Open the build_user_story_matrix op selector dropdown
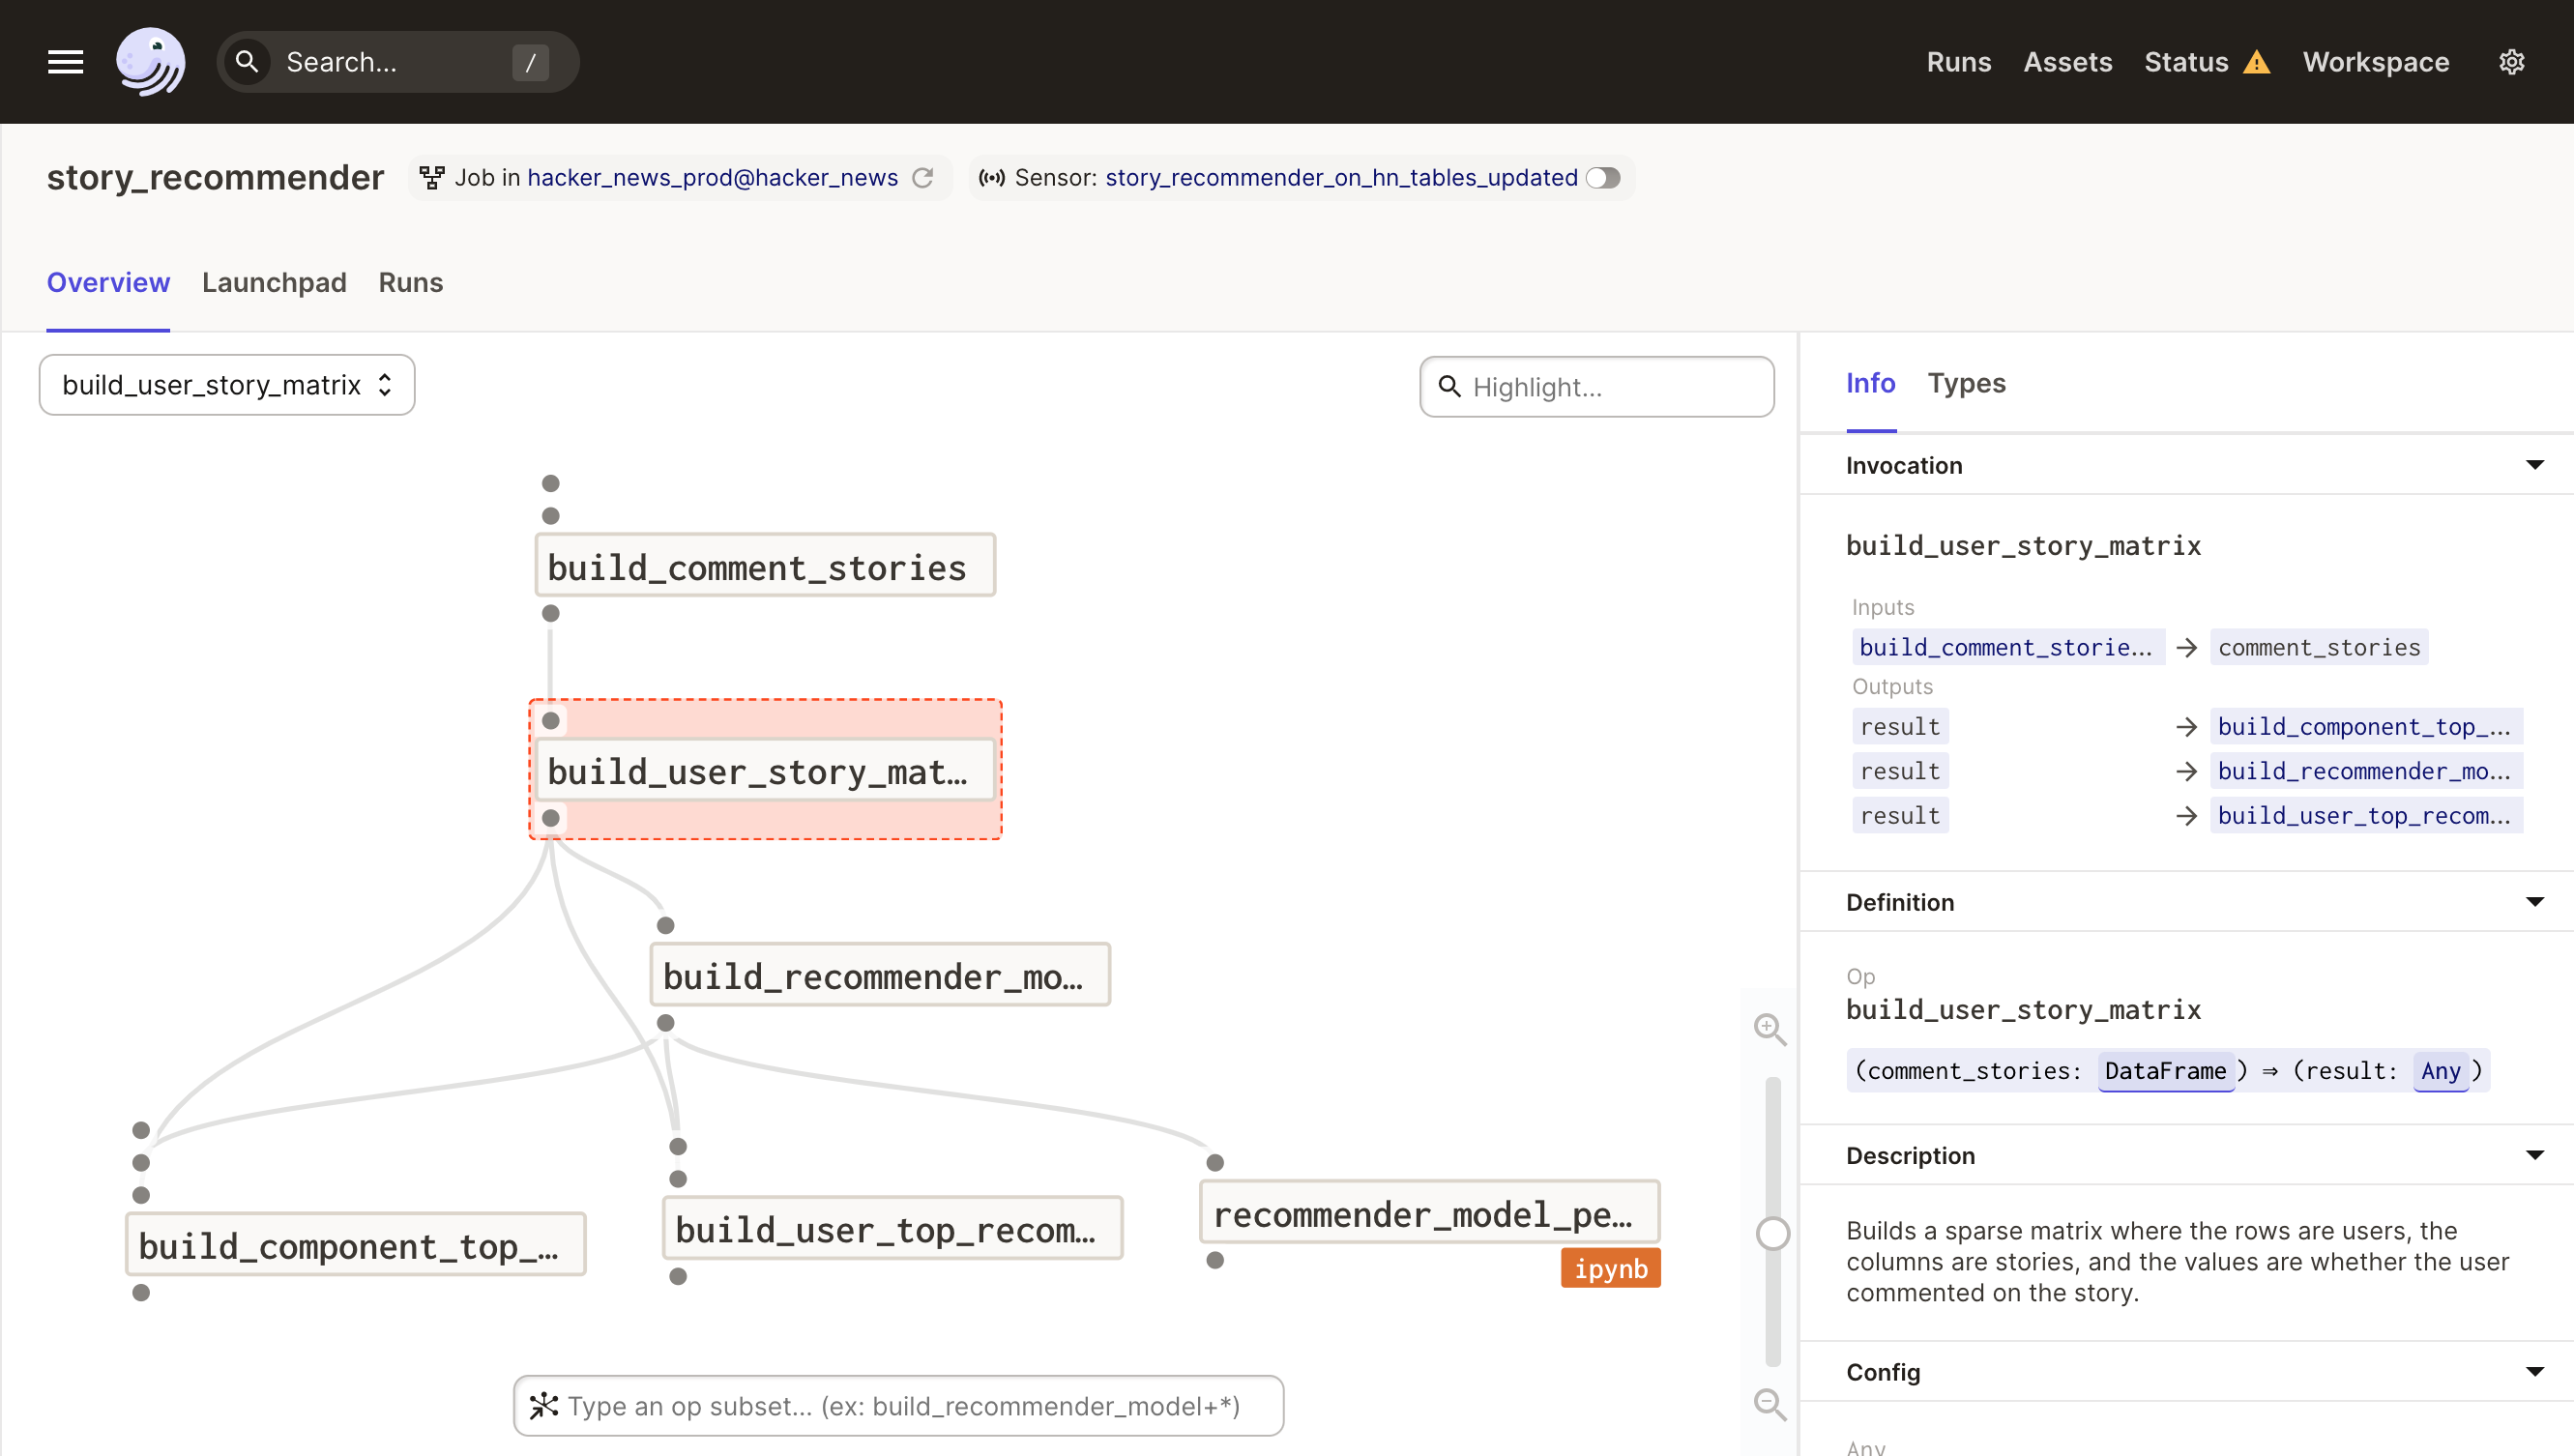Image resolution: width=2574 pixels, height=1456 pixels. click(x=227, y=385)
